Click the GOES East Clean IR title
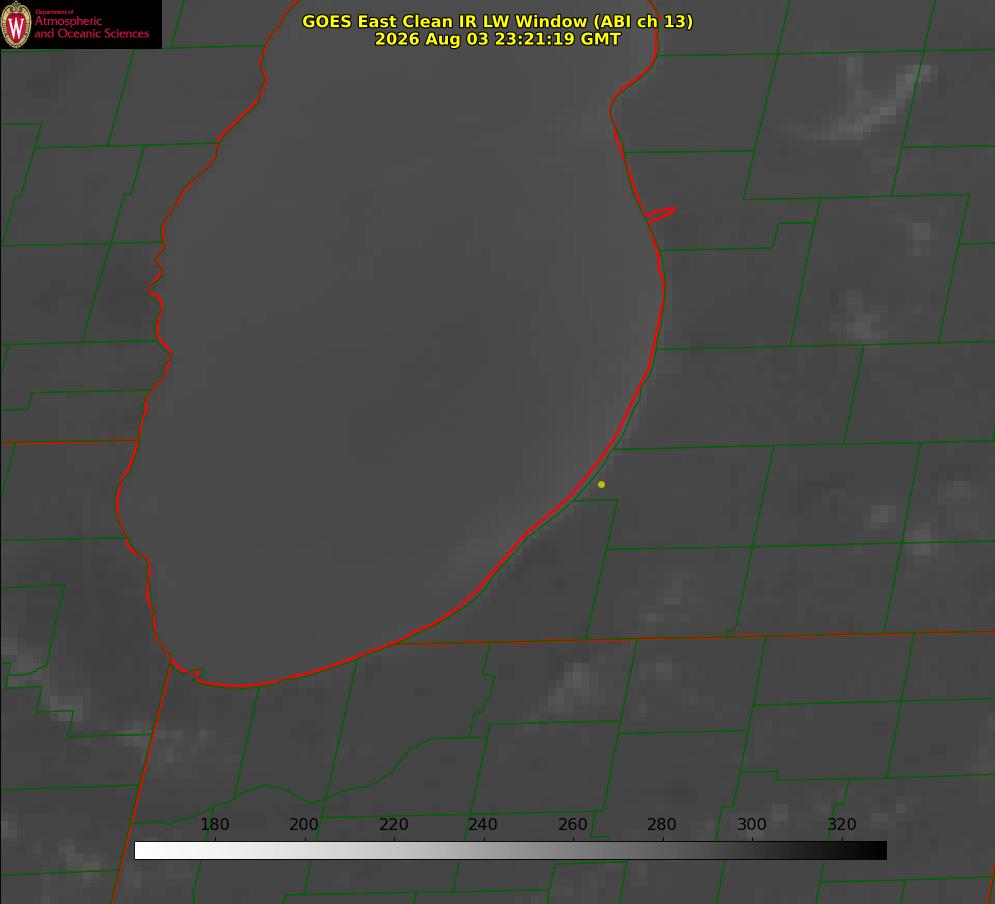The width and height of the screenshot is (995, 904). click(x=497, y=21)
